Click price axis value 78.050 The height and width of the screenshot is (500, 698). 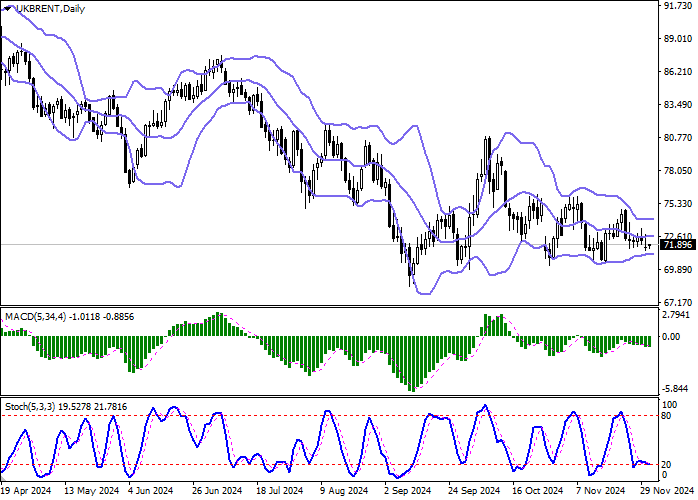pyautogui.click(x=678, y=171)
